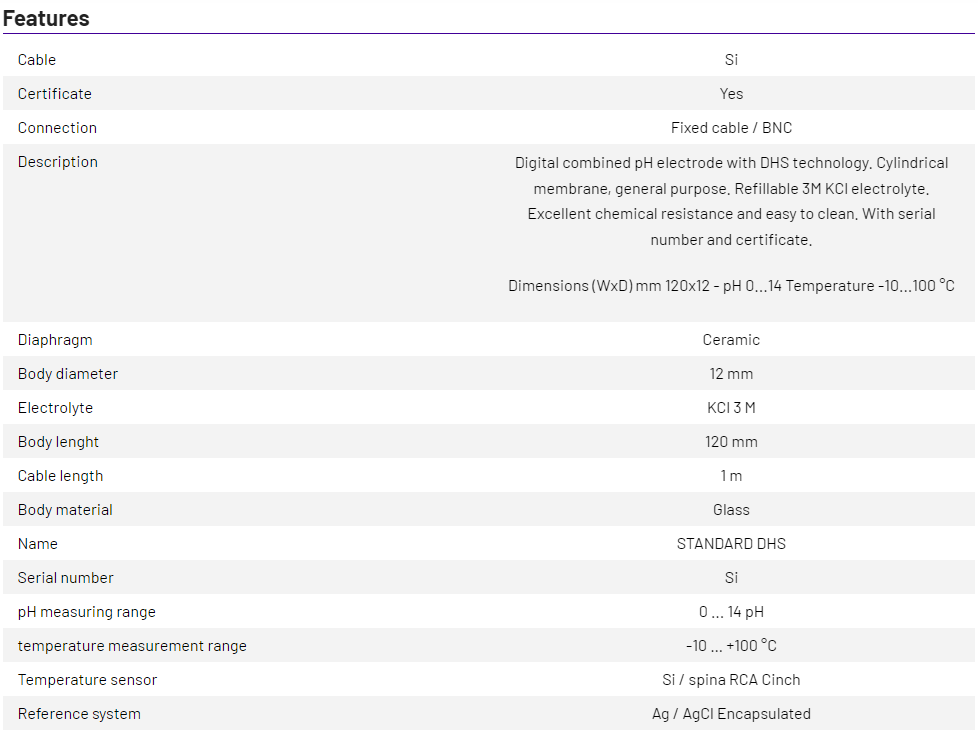Select the -10 ... +100 °C value
Screen dimensions: 978x736
(x=731, y=646)
